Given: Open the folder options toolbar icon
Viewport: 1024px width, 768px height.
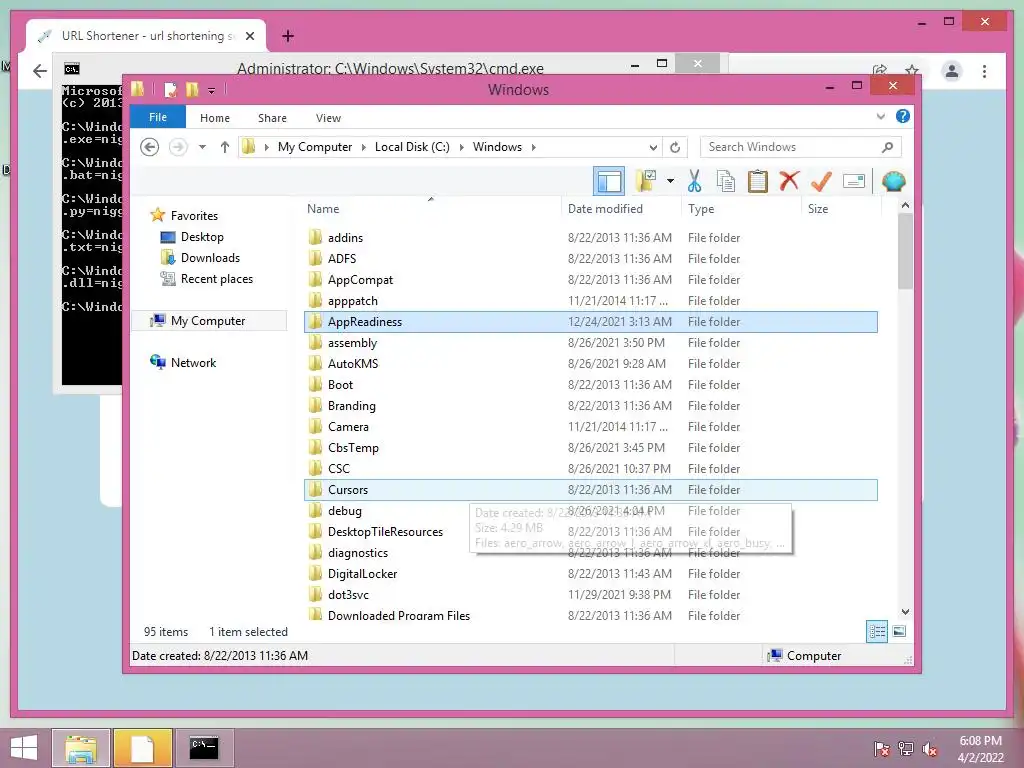Looking at the screenshot, I should tap(646, 181).
